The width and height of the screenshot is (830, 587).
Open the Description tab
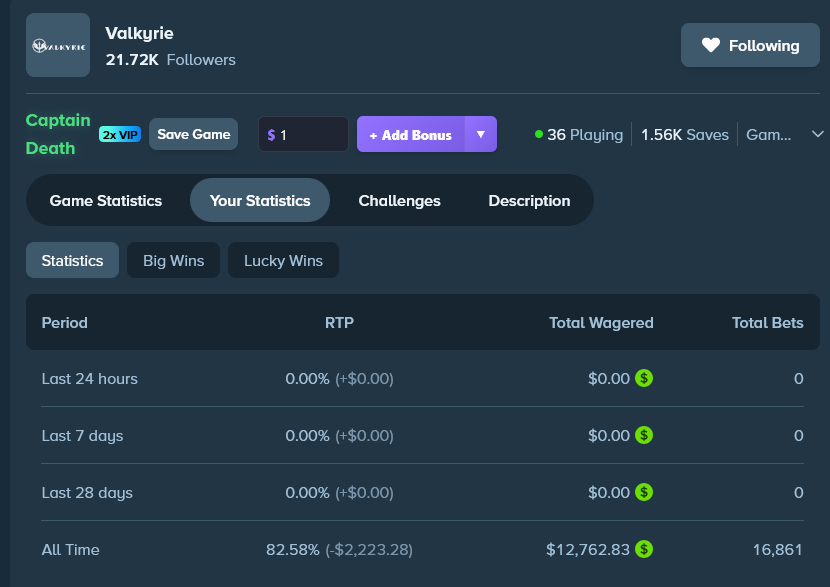point(529,201)
